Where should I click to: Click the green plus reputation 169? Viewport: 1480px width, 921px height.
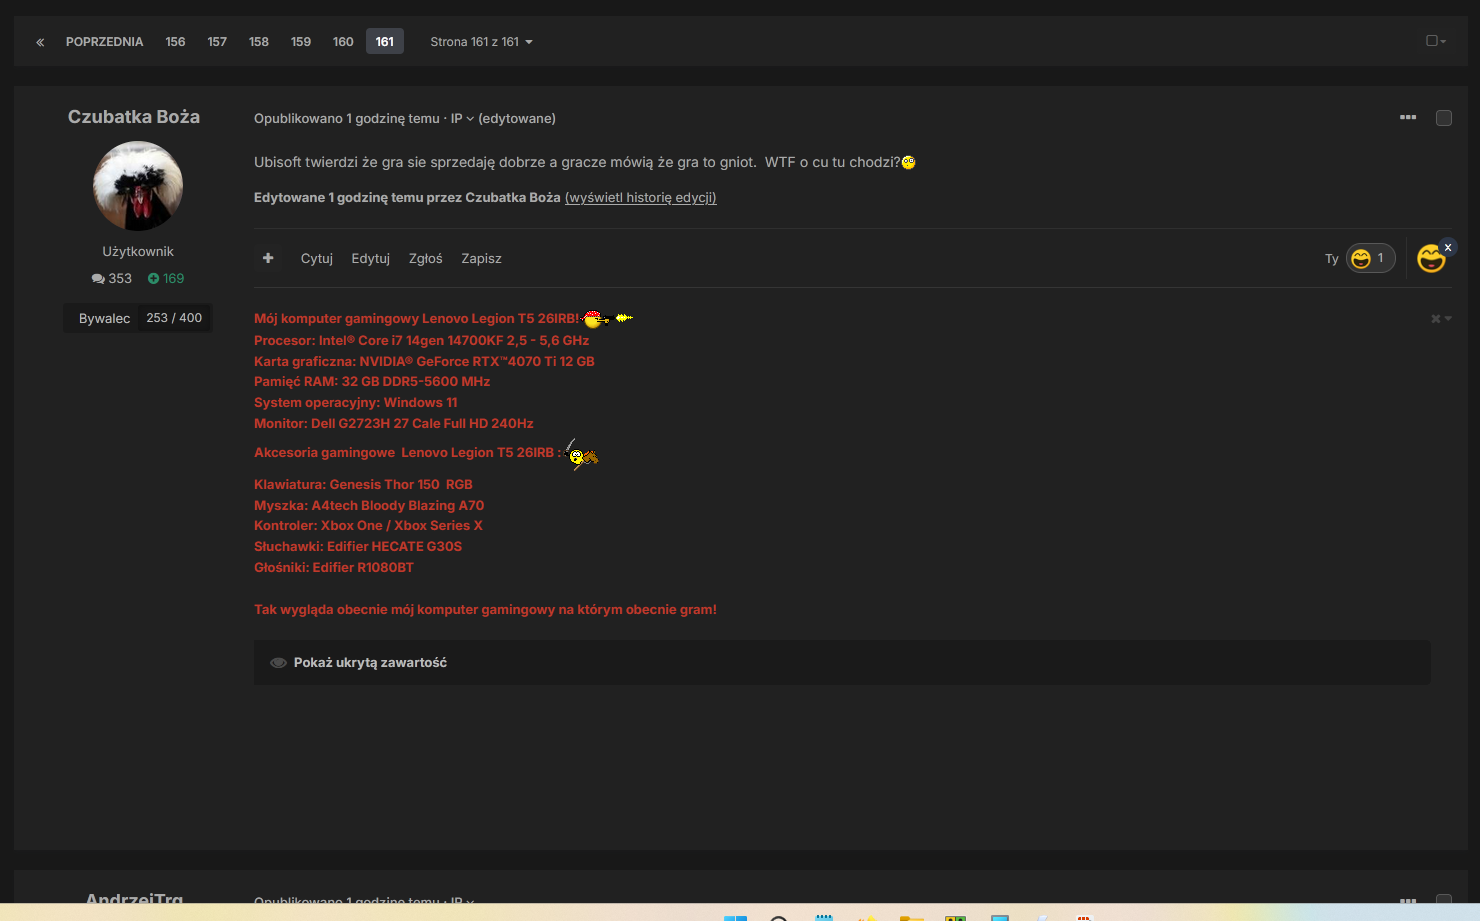coord(166,279)
